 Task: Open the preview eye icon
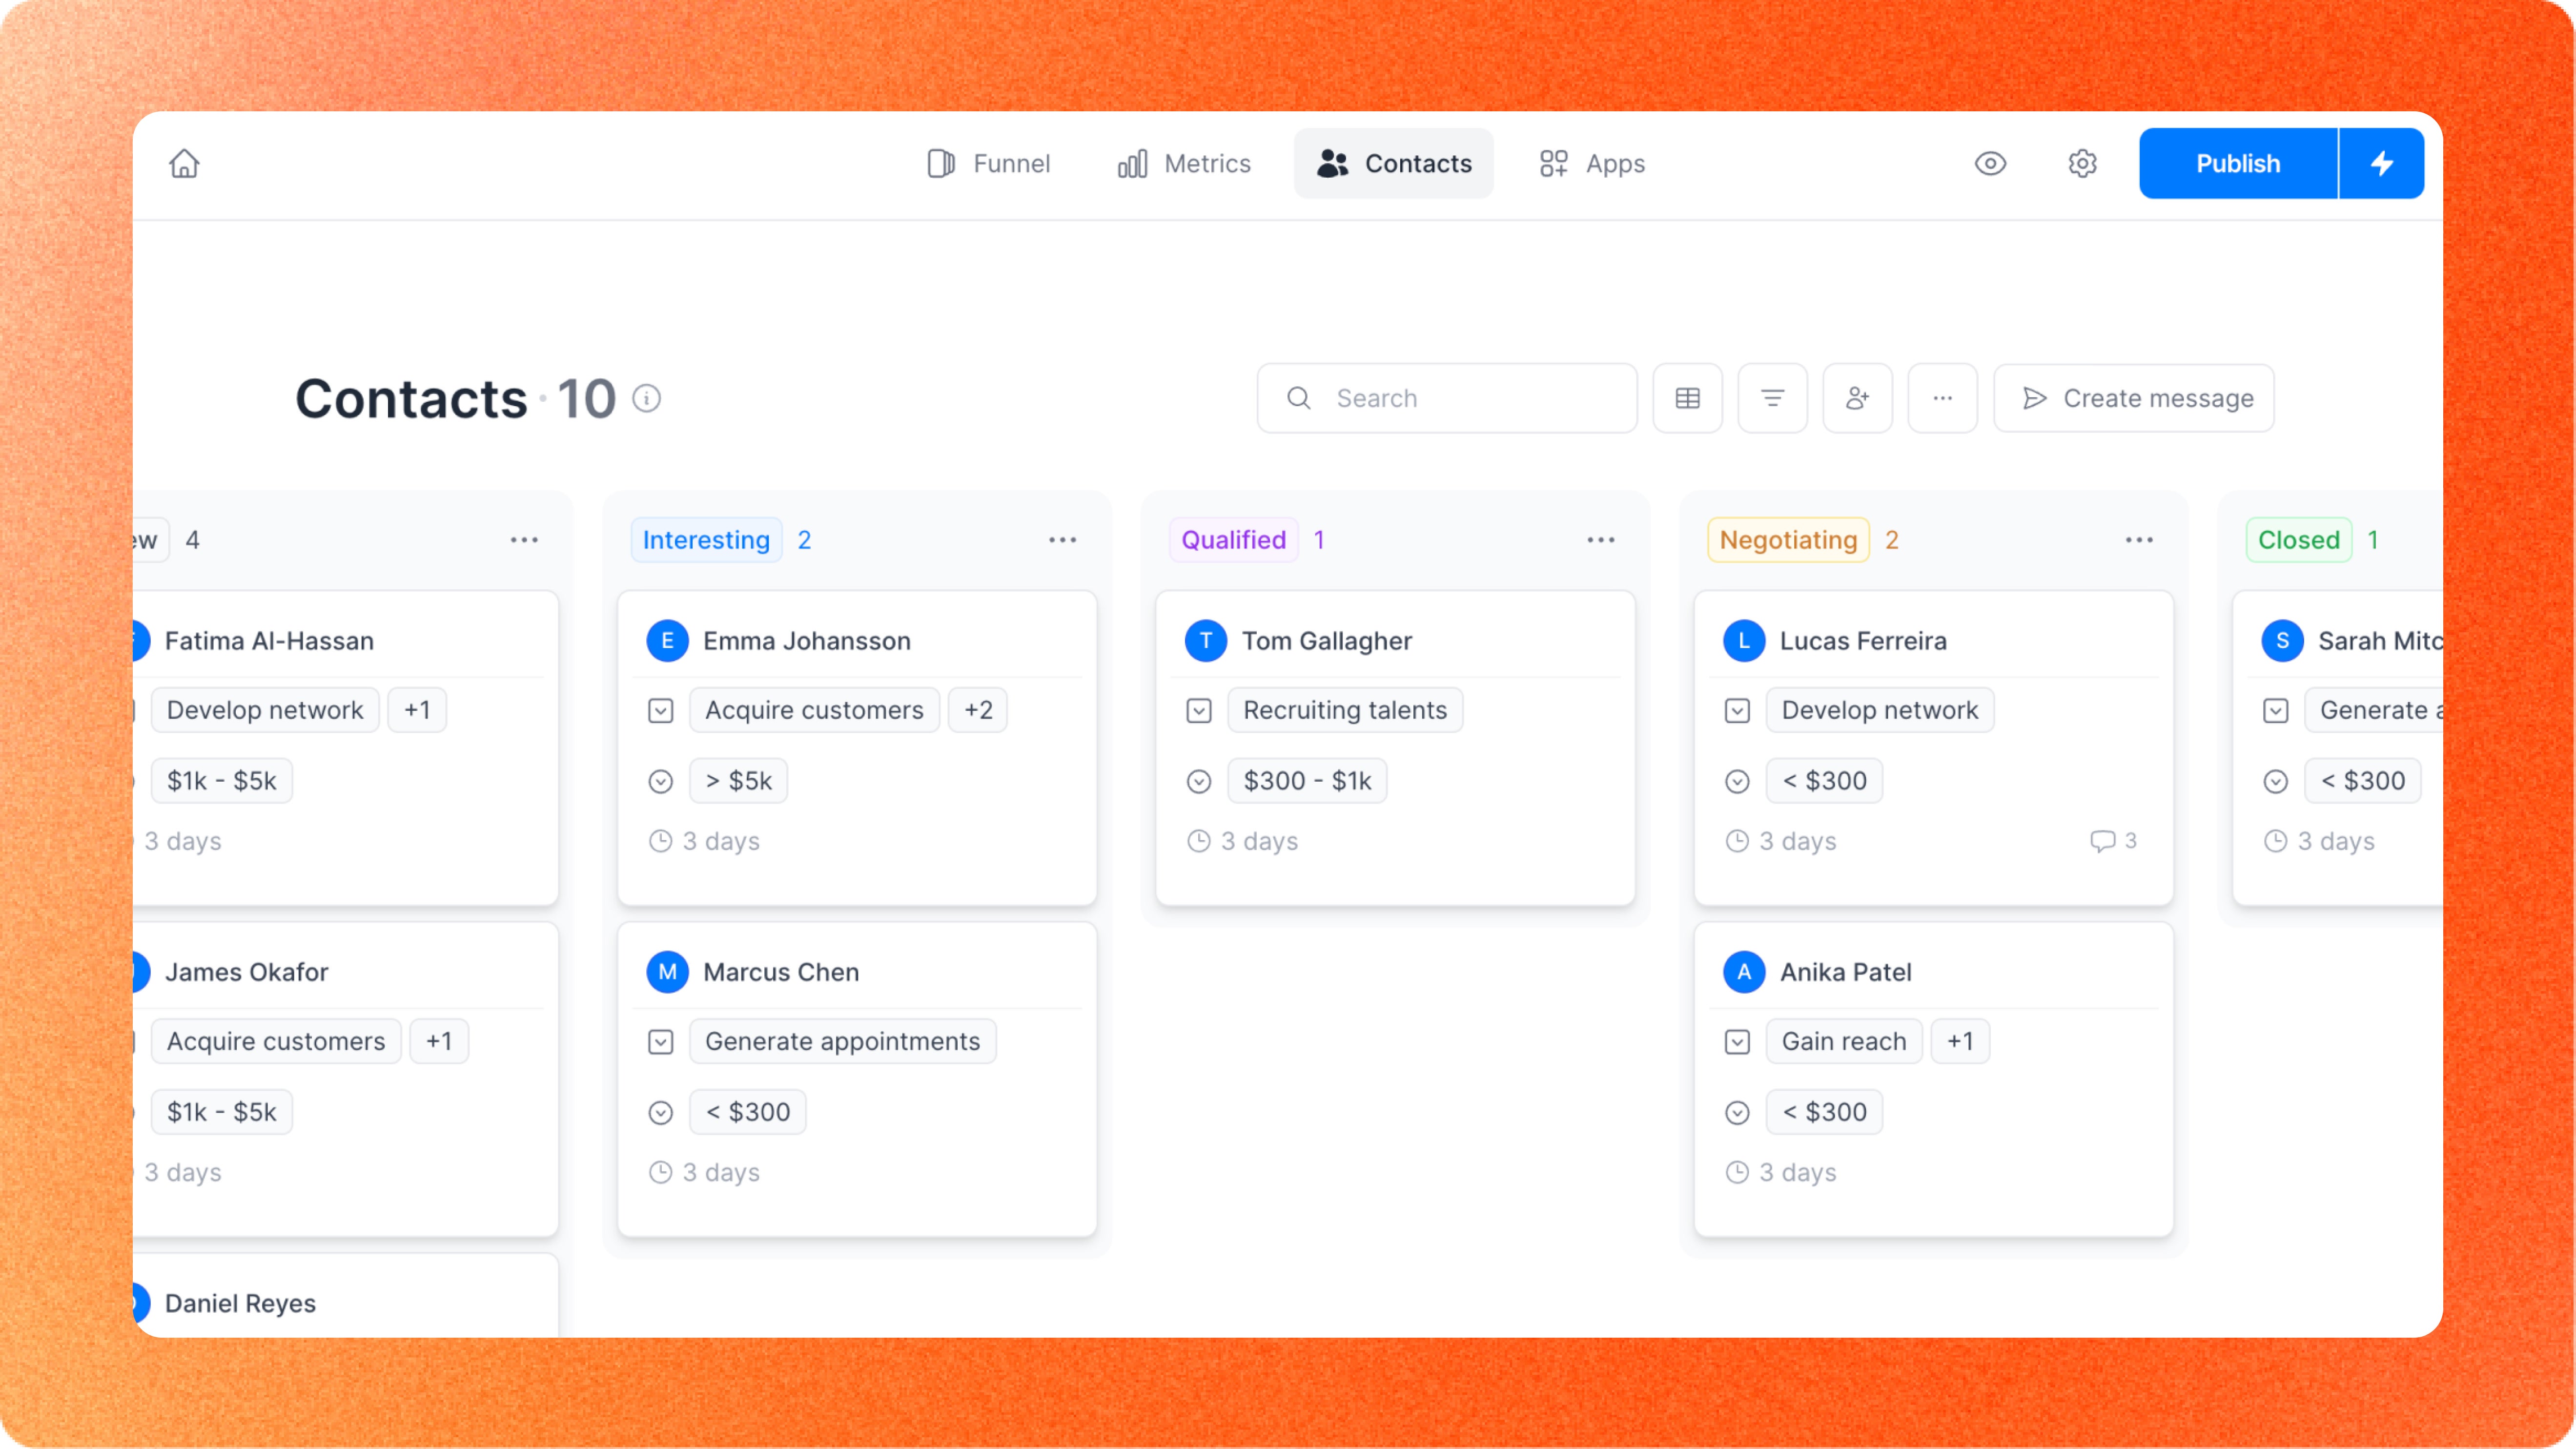tap(1990, 163)
